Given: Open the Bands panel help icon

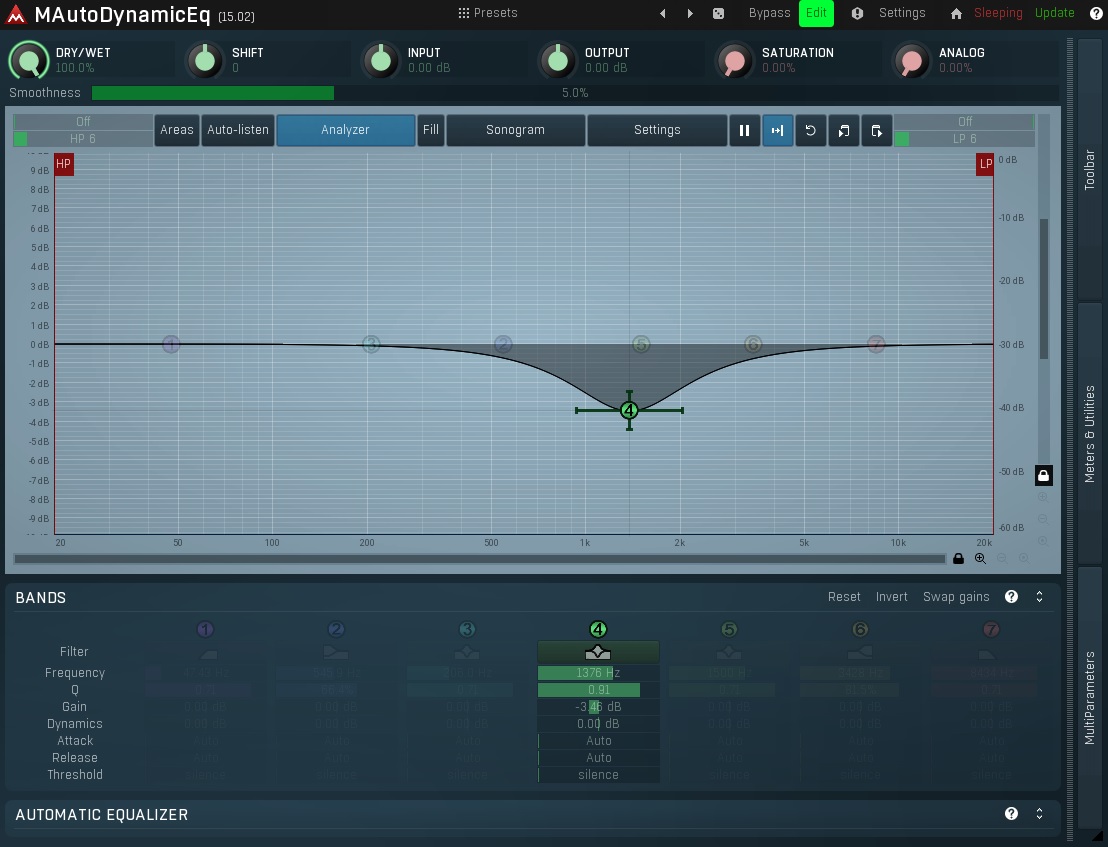Looking at the screenshot, I should (x=1011, y=596).
